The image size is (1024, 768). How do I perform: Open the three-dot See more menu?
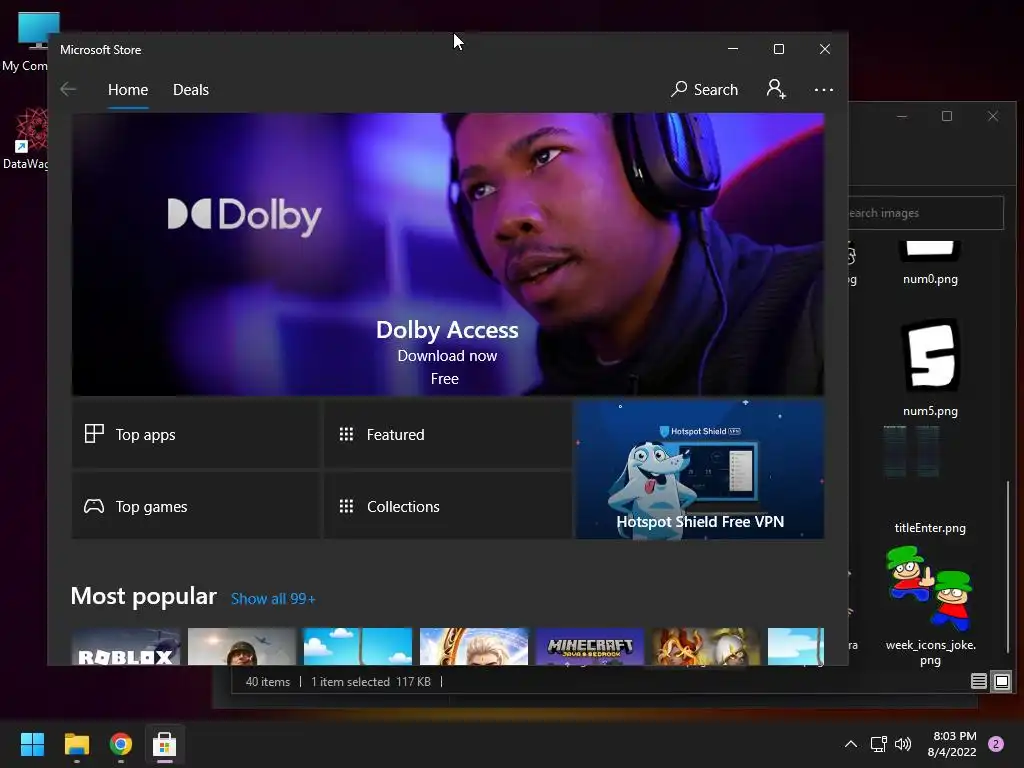(824, 89)
